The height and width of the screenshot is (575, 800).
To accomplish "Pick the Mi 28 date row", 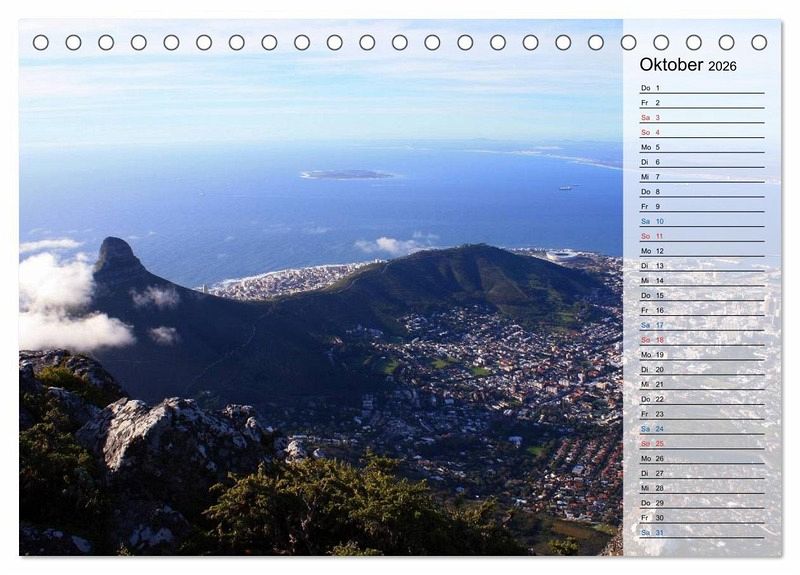I will pos(701,488).
